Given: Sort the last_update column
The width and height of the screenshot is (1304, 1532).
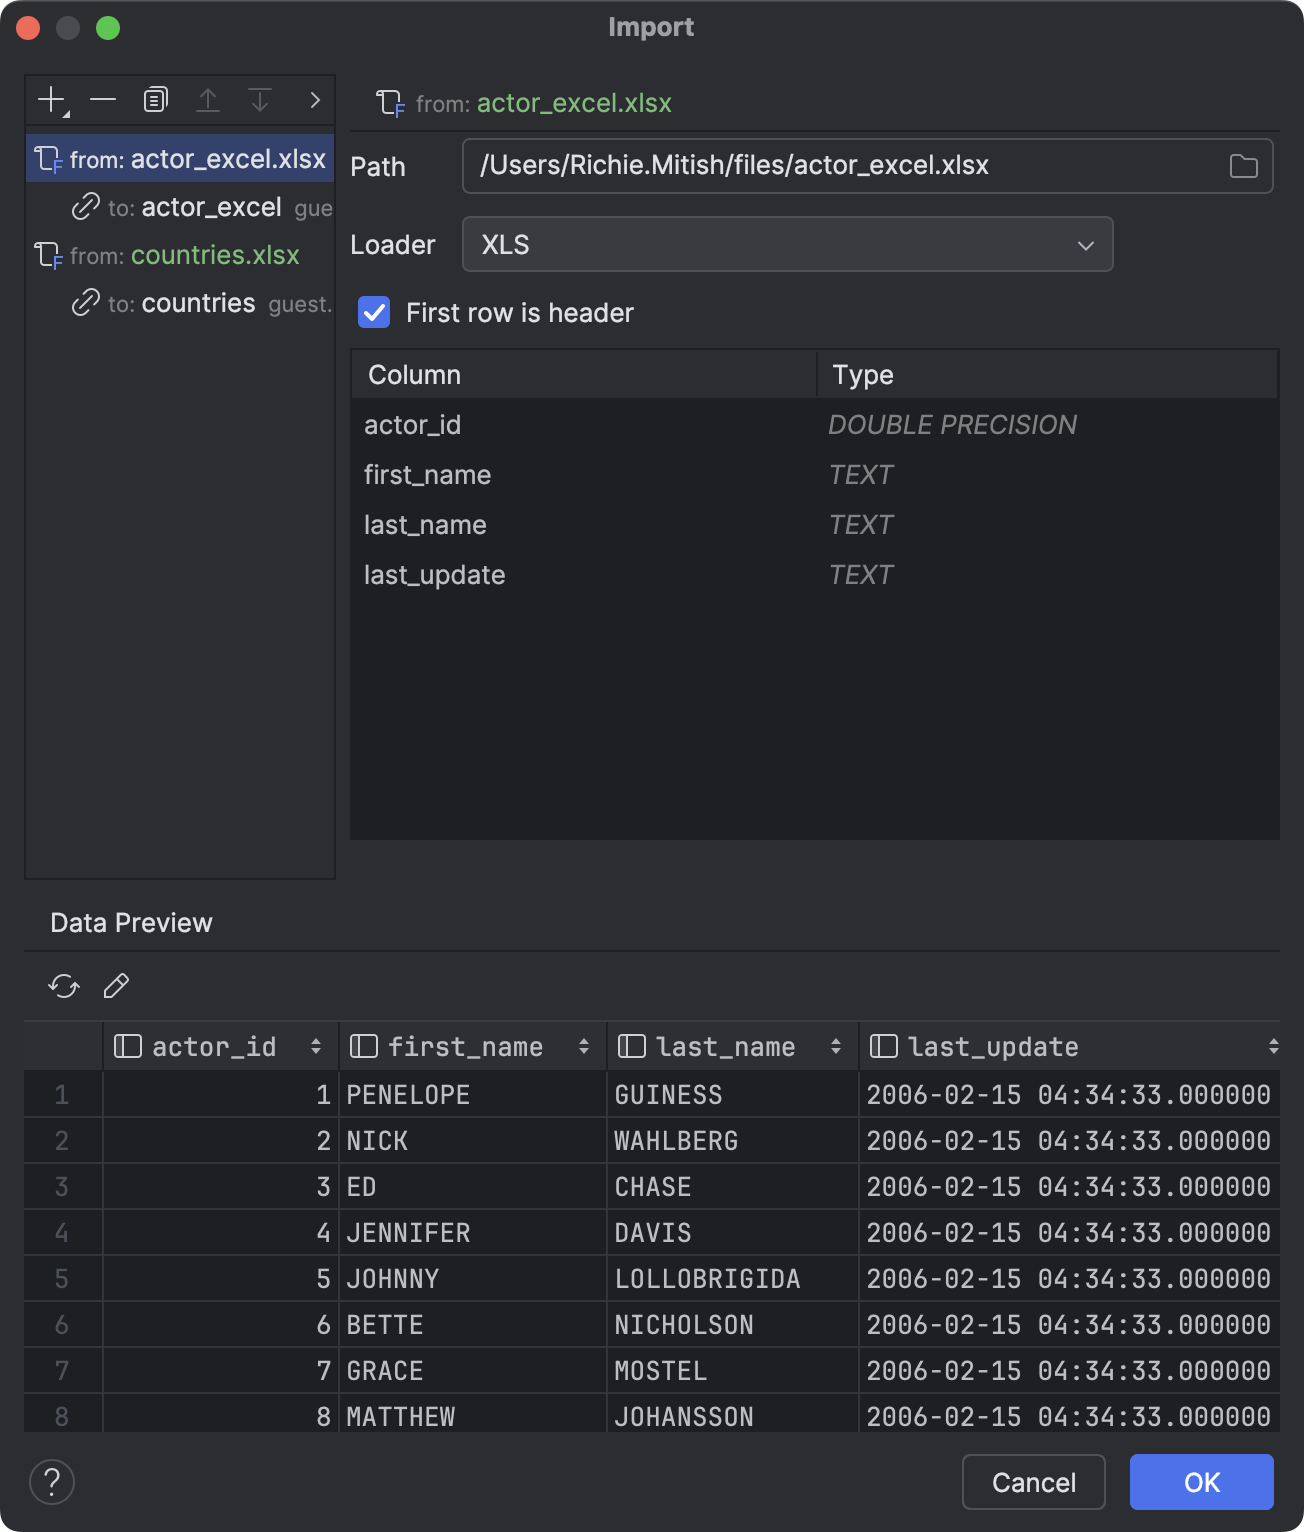Looking at the screenshot, I should pos(1274,1046).
